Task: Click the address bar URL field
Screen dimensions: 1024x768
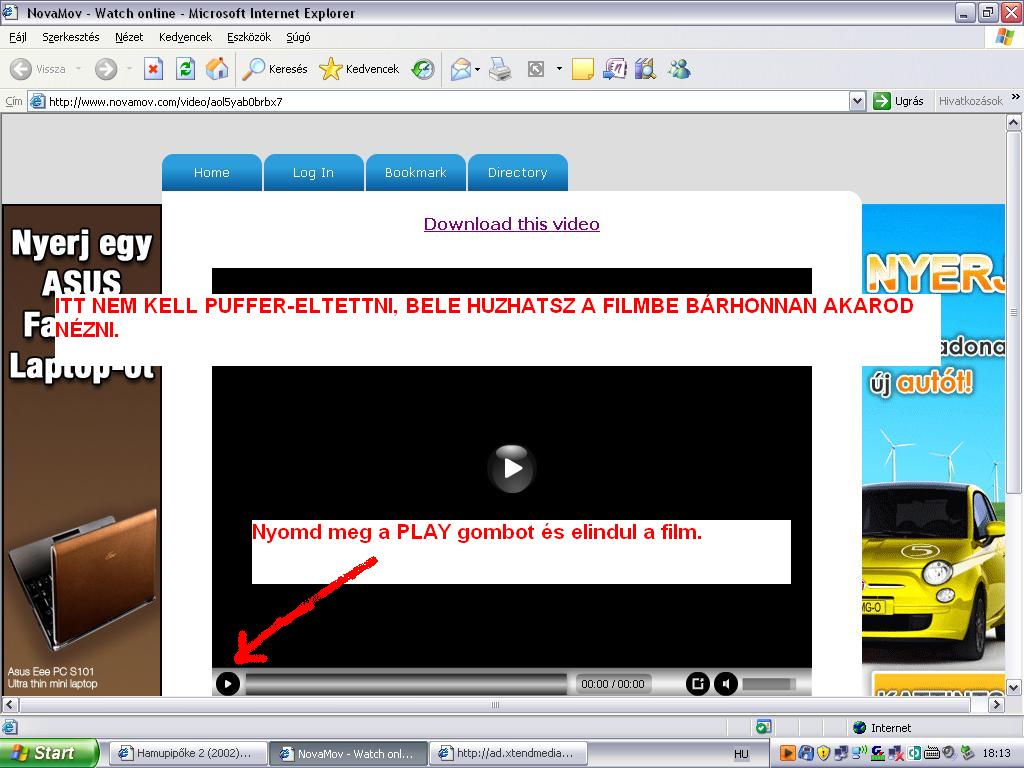Action: pos(439,101)
